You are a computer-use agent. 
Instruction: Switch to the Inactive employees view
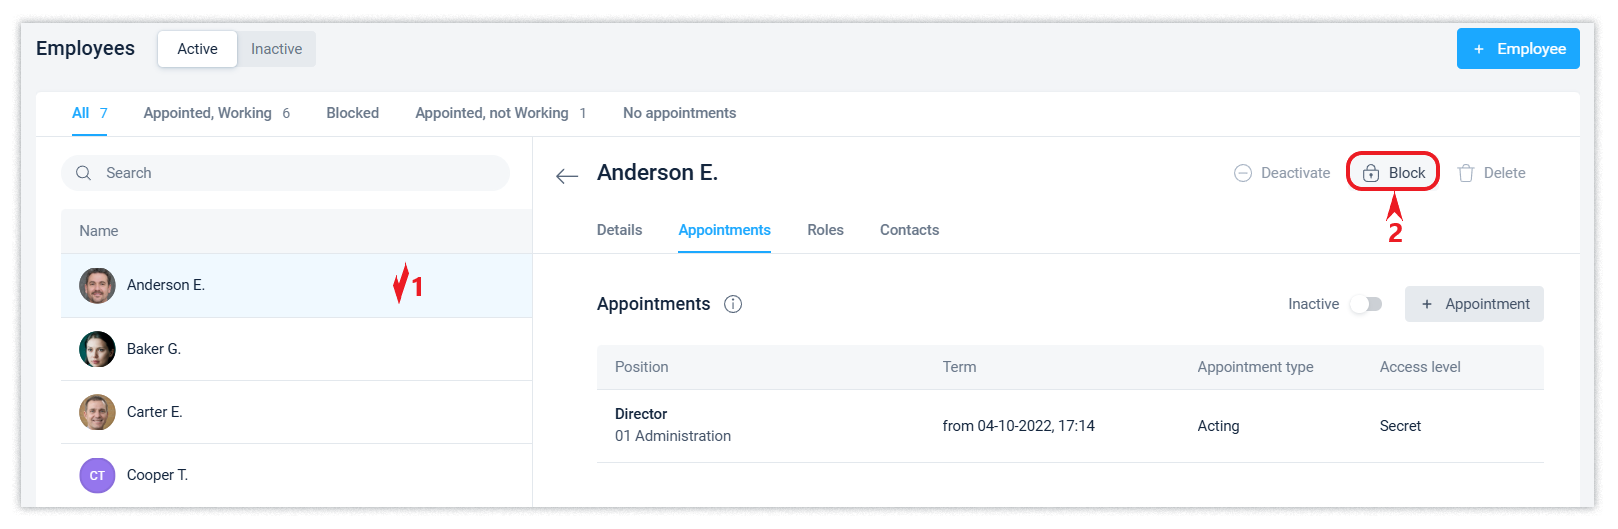point(276,49)
